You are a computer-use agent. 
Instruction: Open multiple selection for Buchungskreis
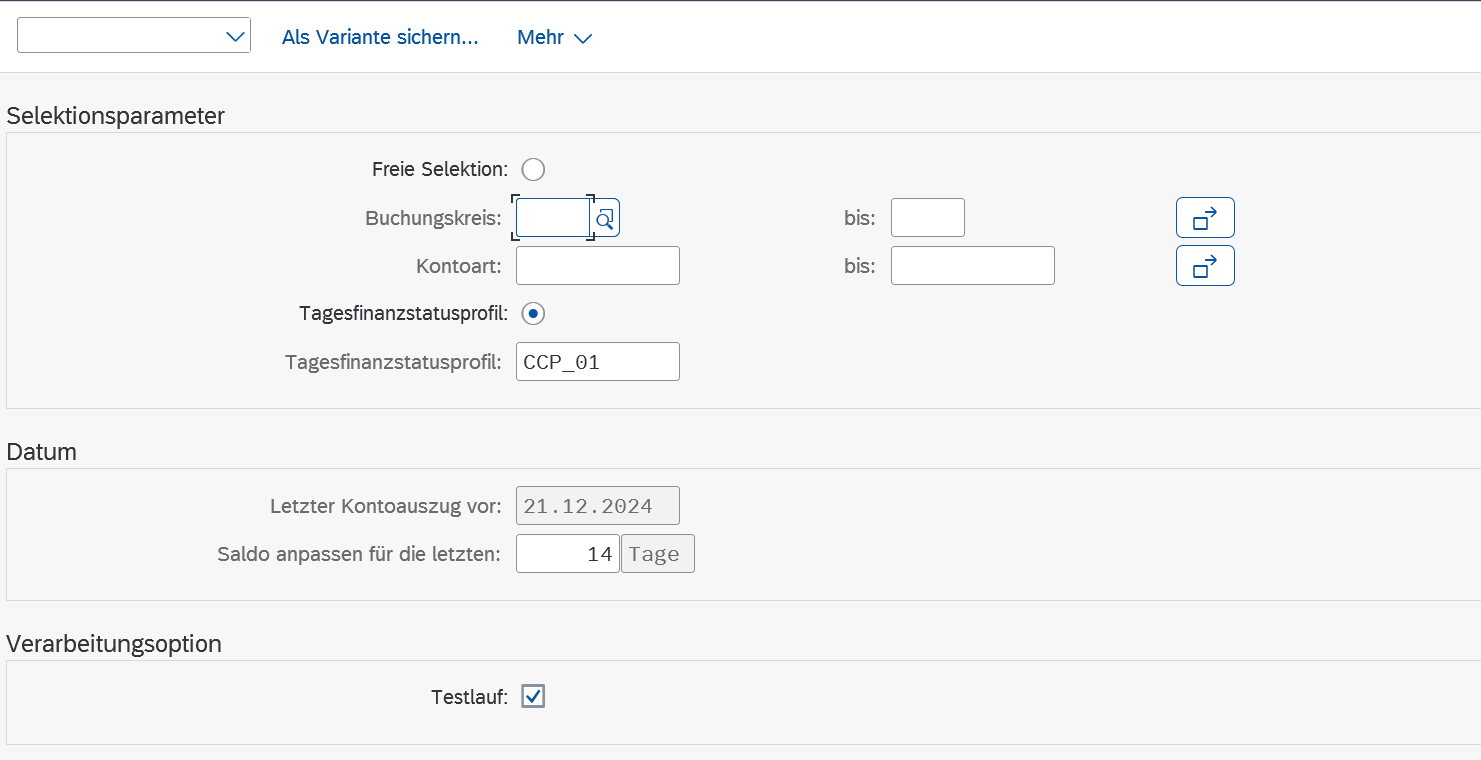pos(1205,218)
